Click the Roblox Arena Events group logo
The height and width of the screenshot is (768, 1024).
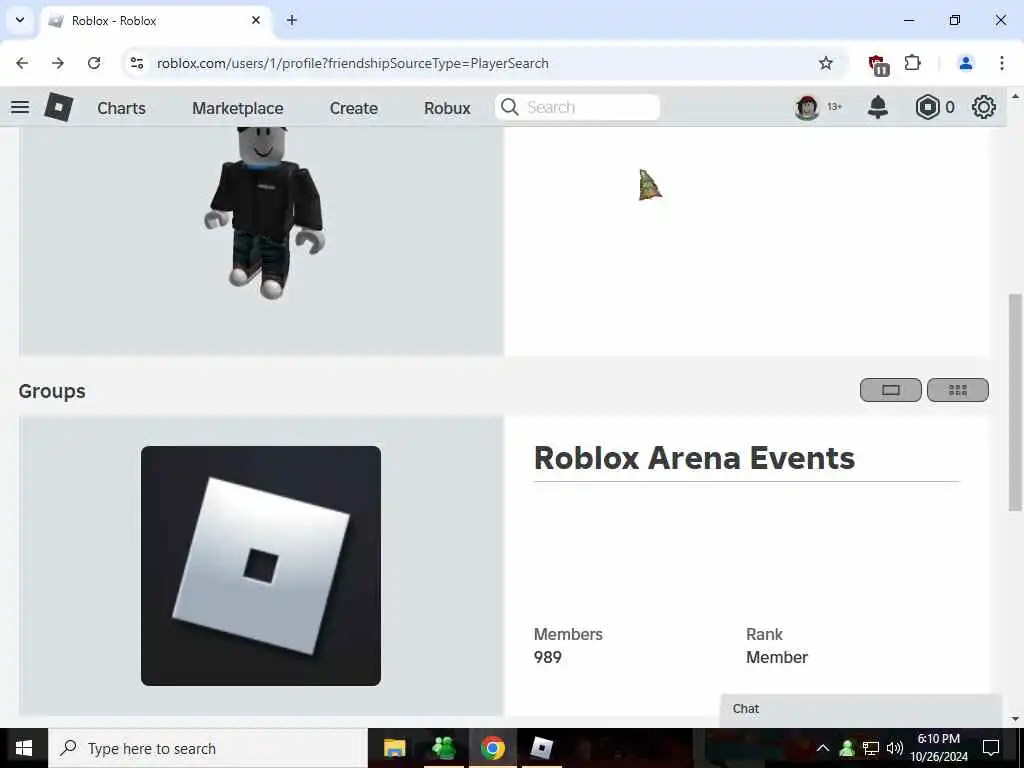click(x=261, y=566)
